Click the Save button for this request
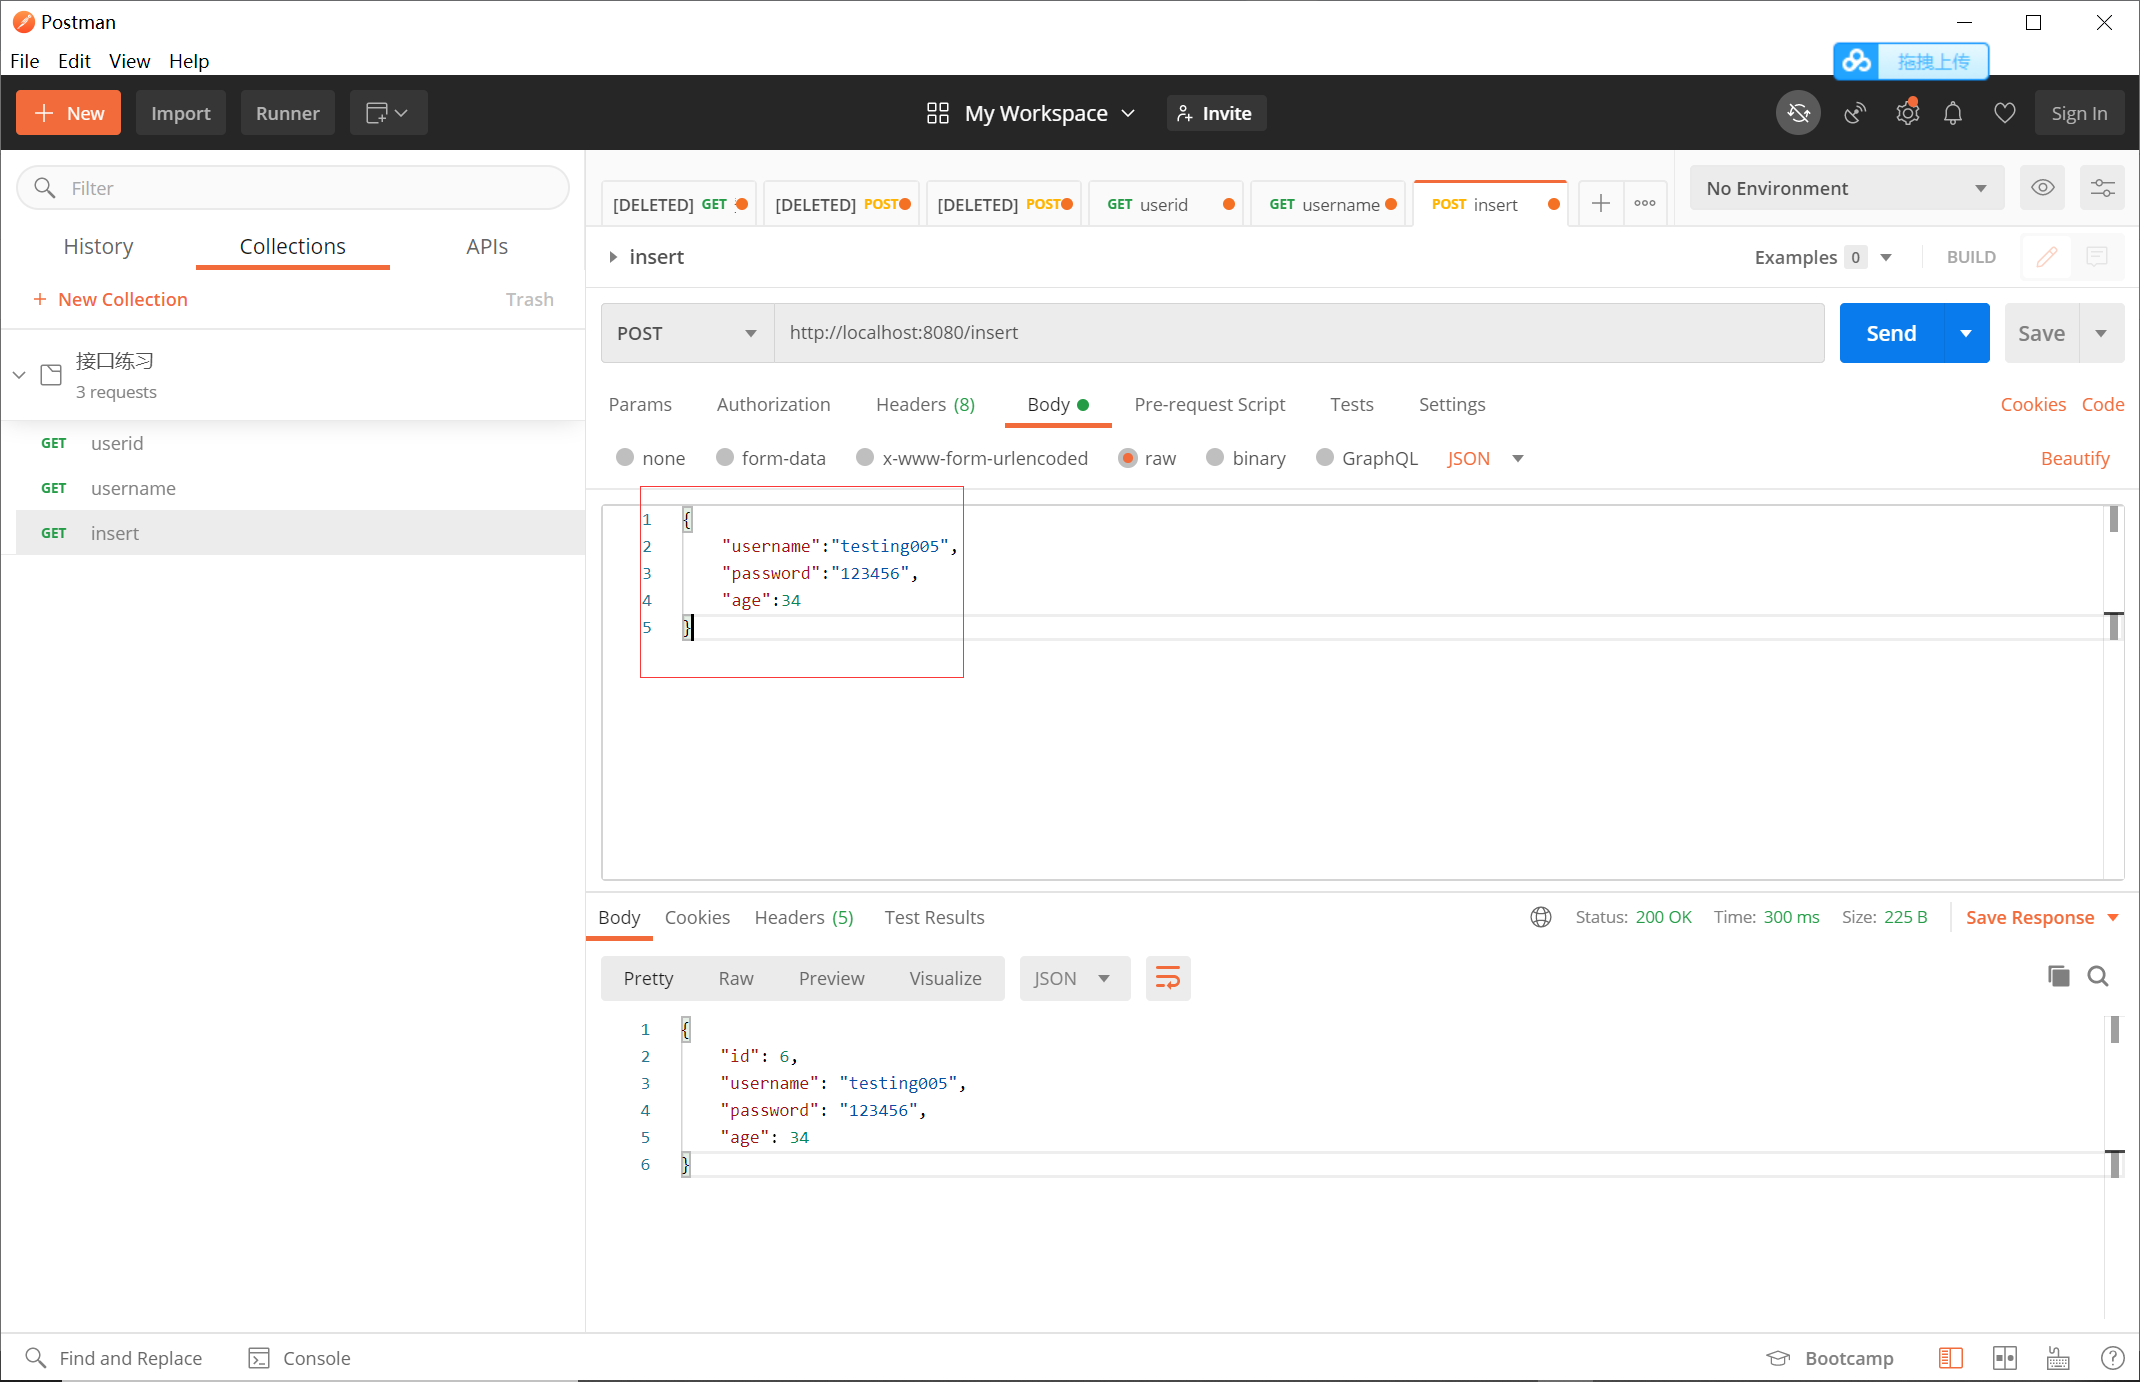 (x=2042, y=331)
